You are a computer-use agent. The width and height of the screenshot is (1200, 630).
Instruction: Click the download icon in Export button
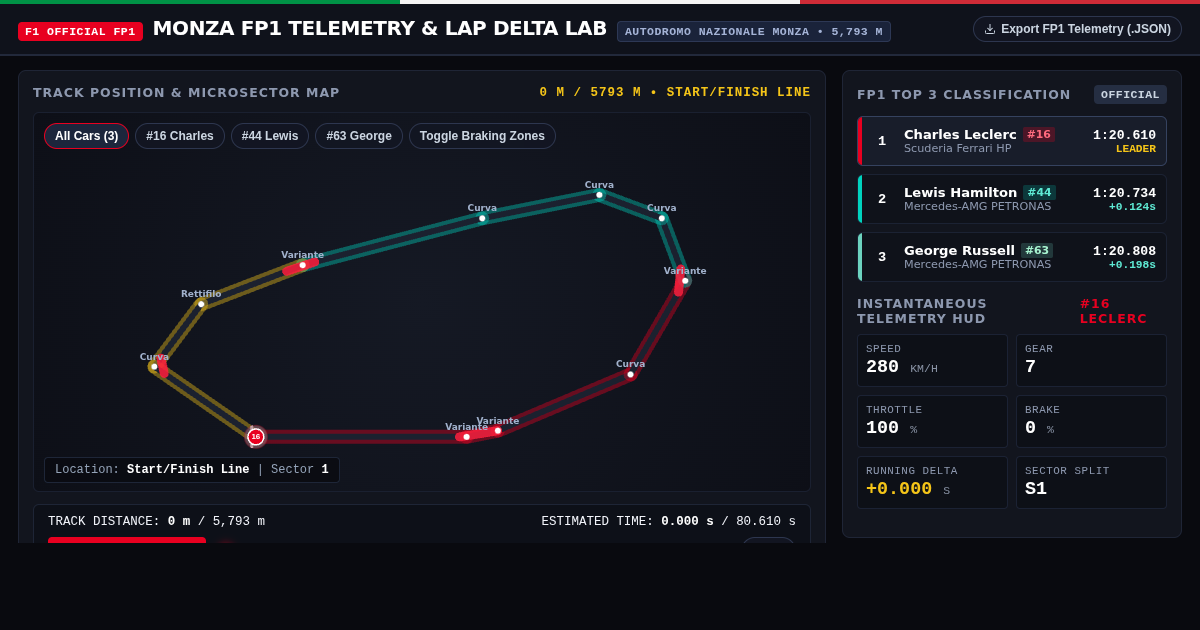990,29
